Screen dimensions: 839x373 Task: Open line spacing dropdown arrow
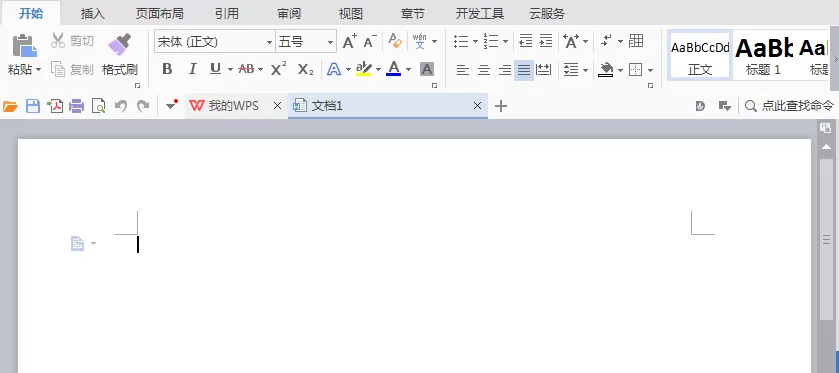coord(585,70)
